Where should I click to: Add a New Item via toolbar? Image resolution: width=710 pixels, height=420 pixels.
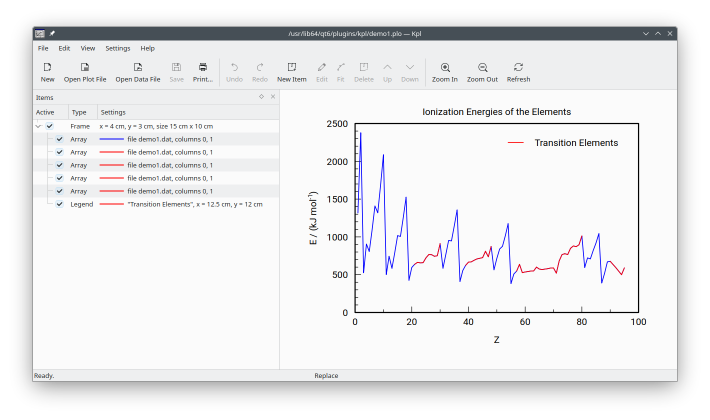291,67
